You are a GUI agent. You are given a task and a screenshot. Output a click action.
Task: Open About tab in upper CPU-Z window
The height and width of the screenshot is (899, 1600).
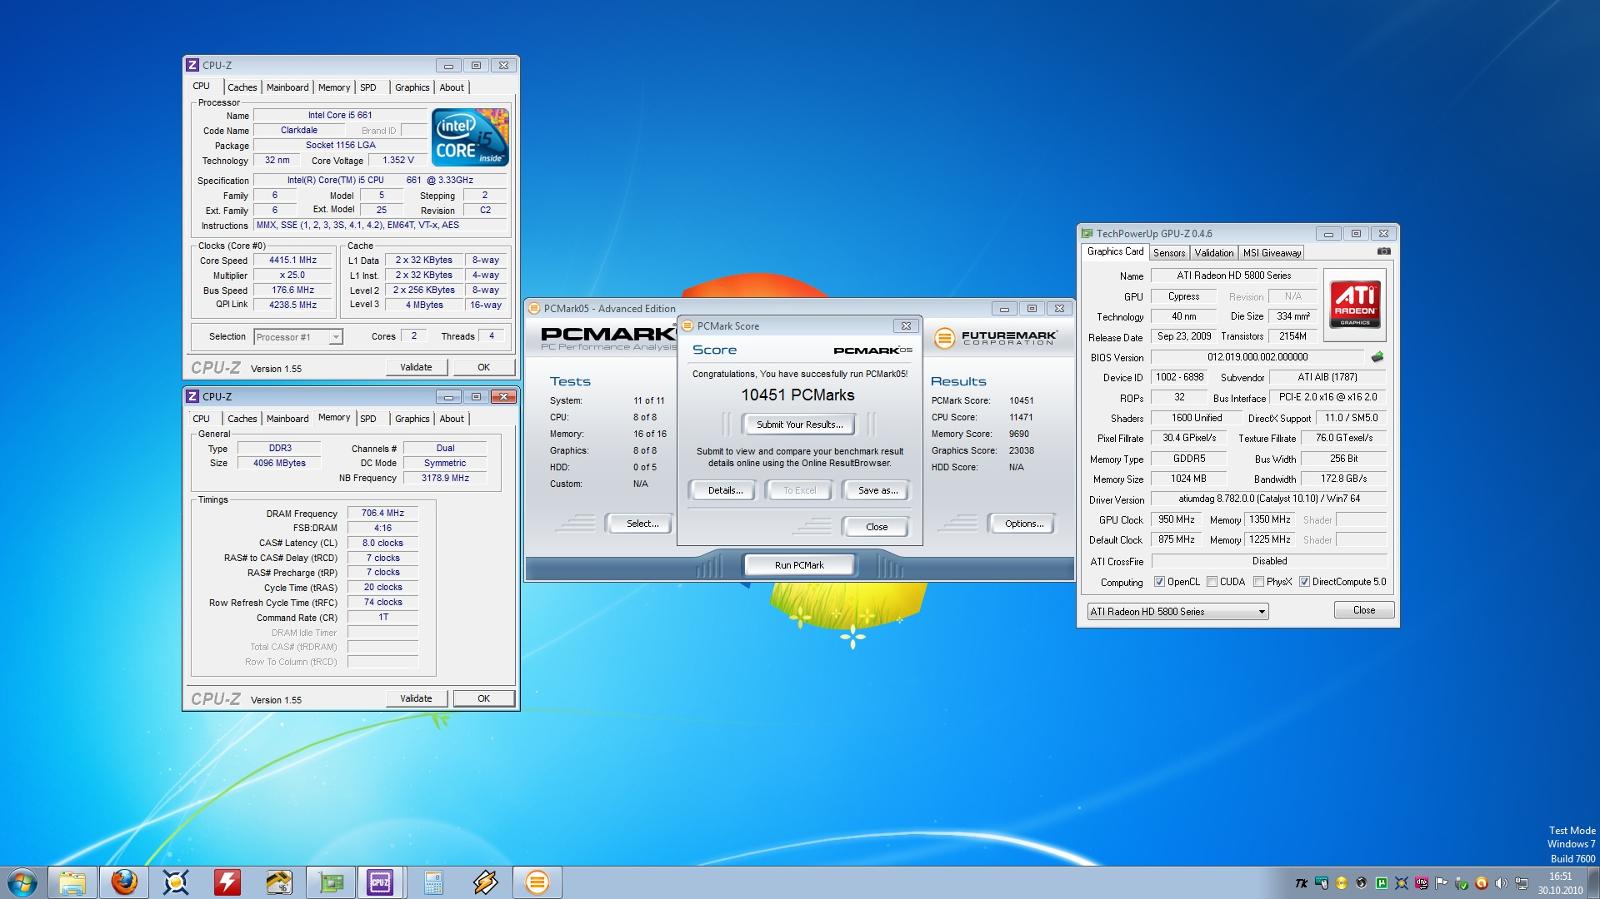(x=452, y=88)
